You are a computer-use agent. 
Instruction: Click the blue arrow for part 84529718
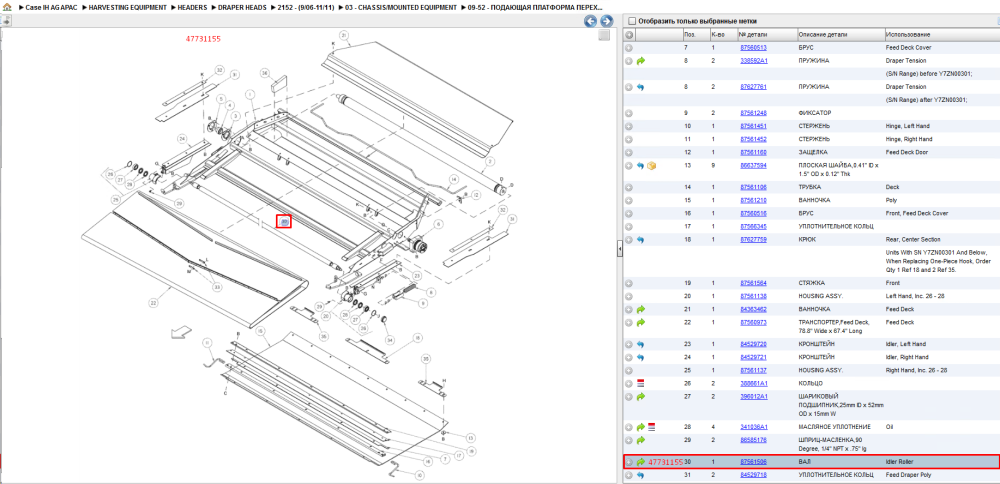coord(641,475)
